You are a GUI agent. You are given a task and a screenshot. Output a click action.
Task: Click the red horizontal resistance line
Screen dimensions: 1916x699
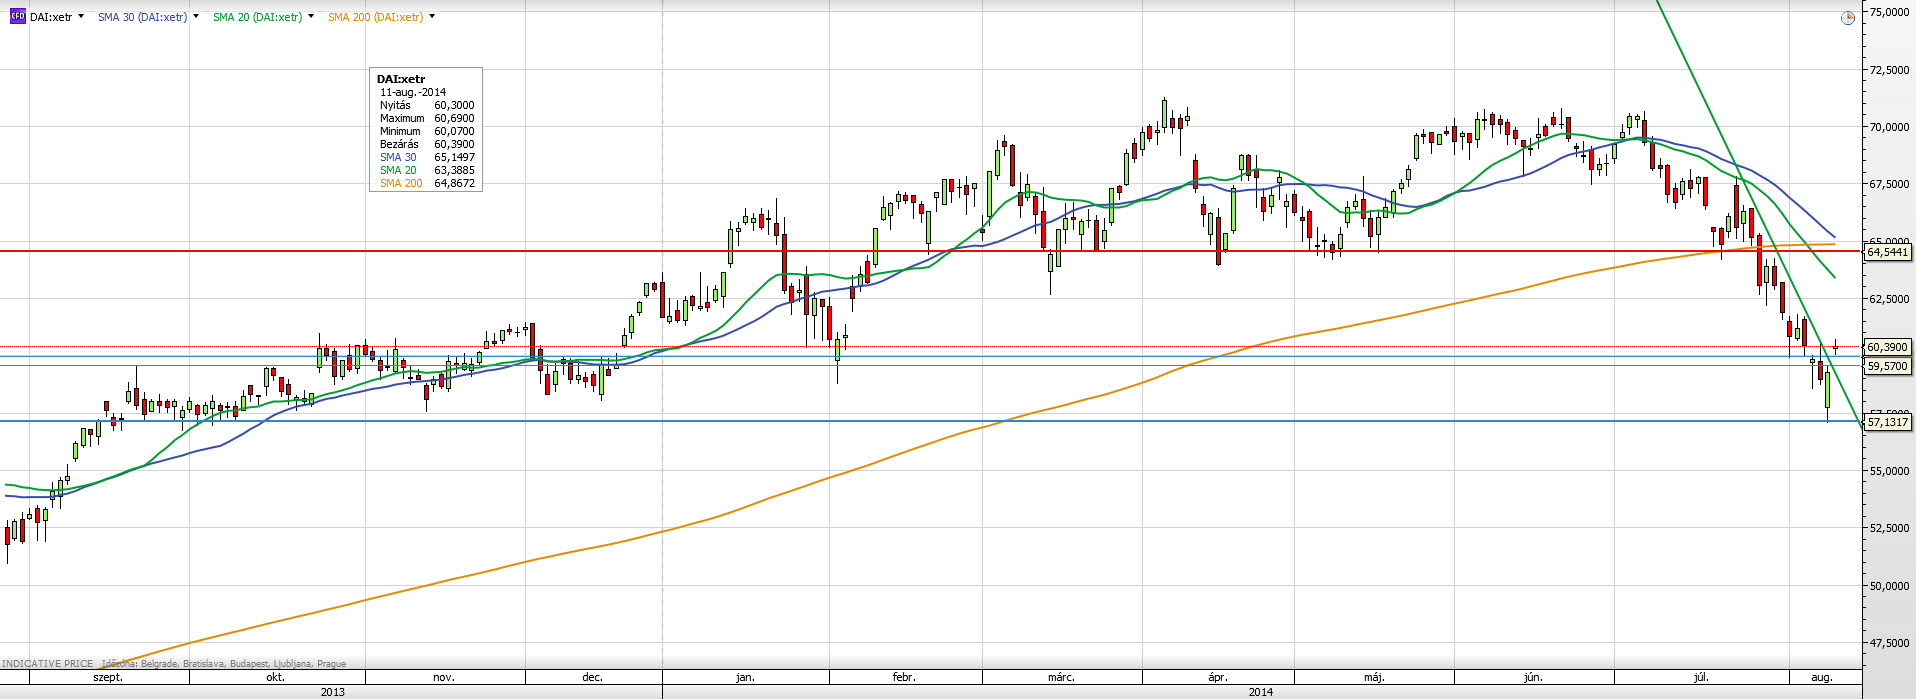930,251
